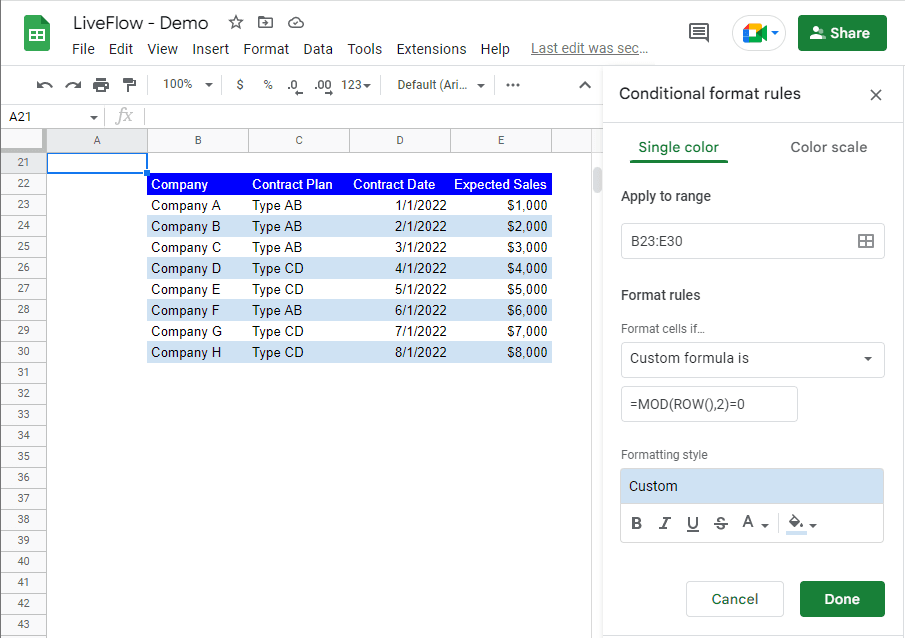Screen dimensions: 905x638
Task: Open the zoom 100% dropdown
Action: point(188,85)
